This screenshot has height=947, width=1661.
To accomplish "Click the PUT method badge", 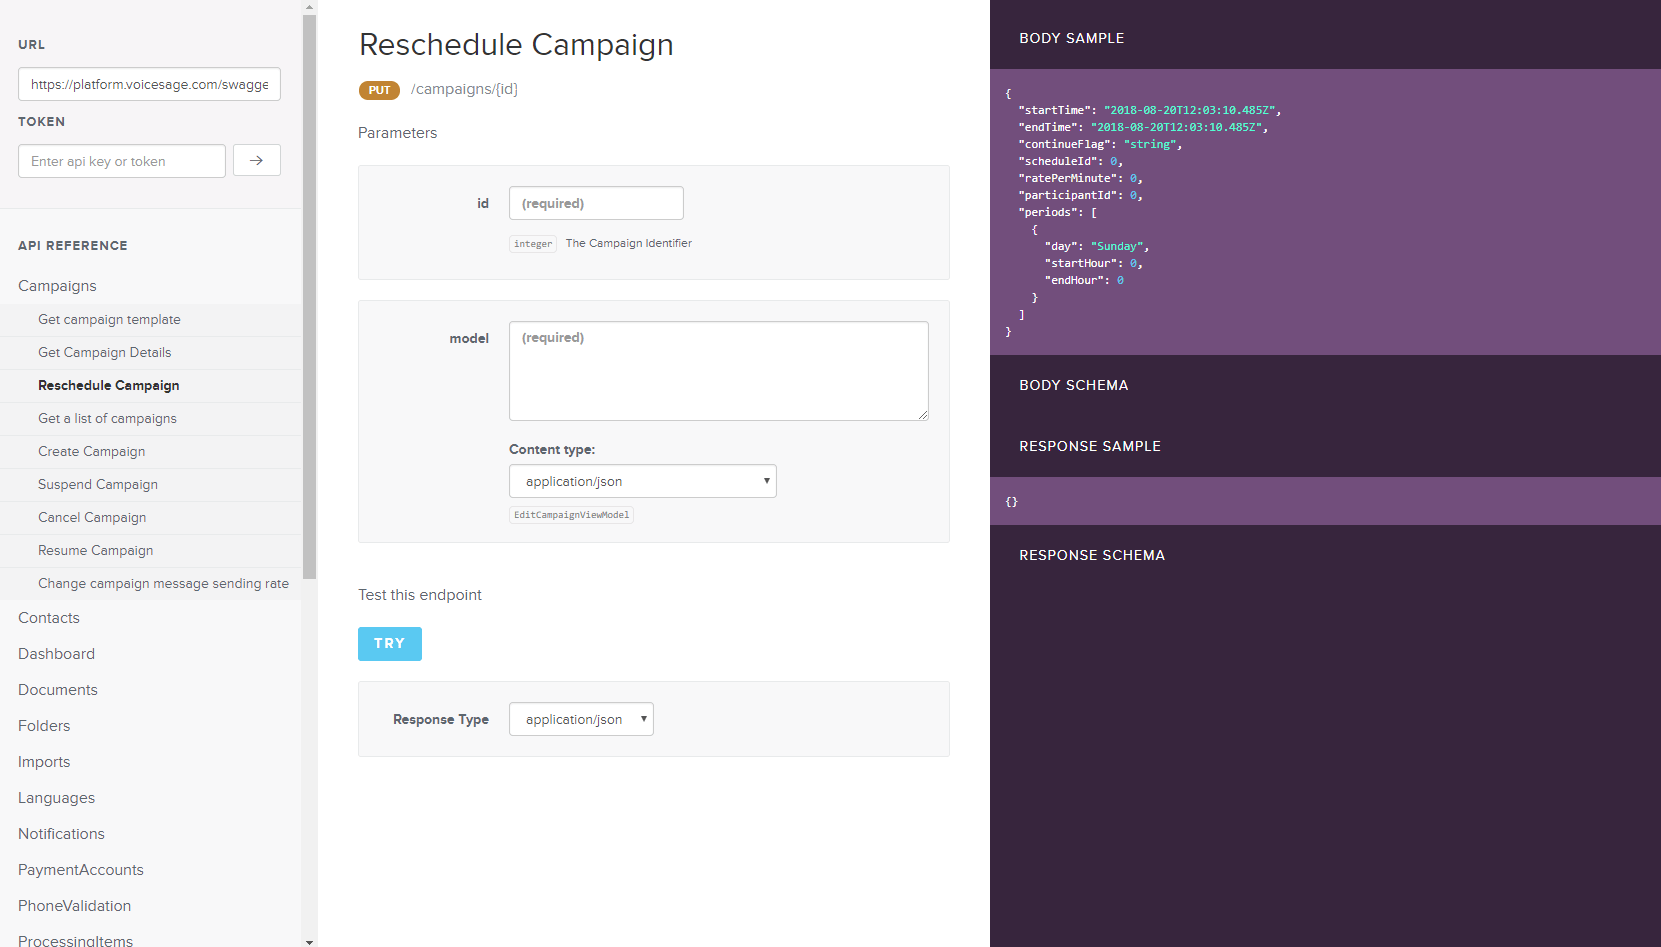I will click(379, 90).
